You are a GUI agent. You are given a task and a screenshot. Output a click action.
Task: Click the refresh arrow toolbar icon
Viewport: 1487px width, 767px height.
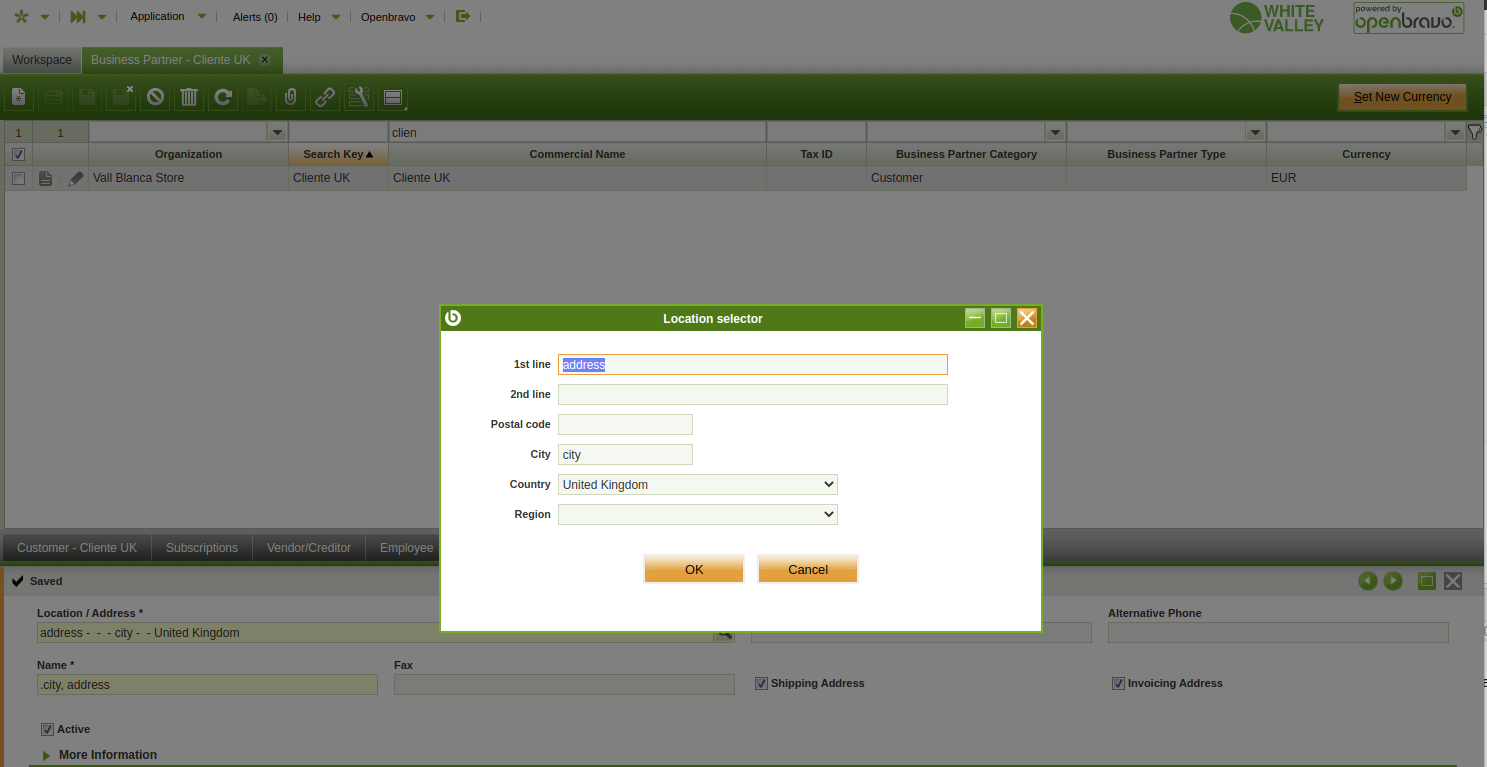point(223,97)
